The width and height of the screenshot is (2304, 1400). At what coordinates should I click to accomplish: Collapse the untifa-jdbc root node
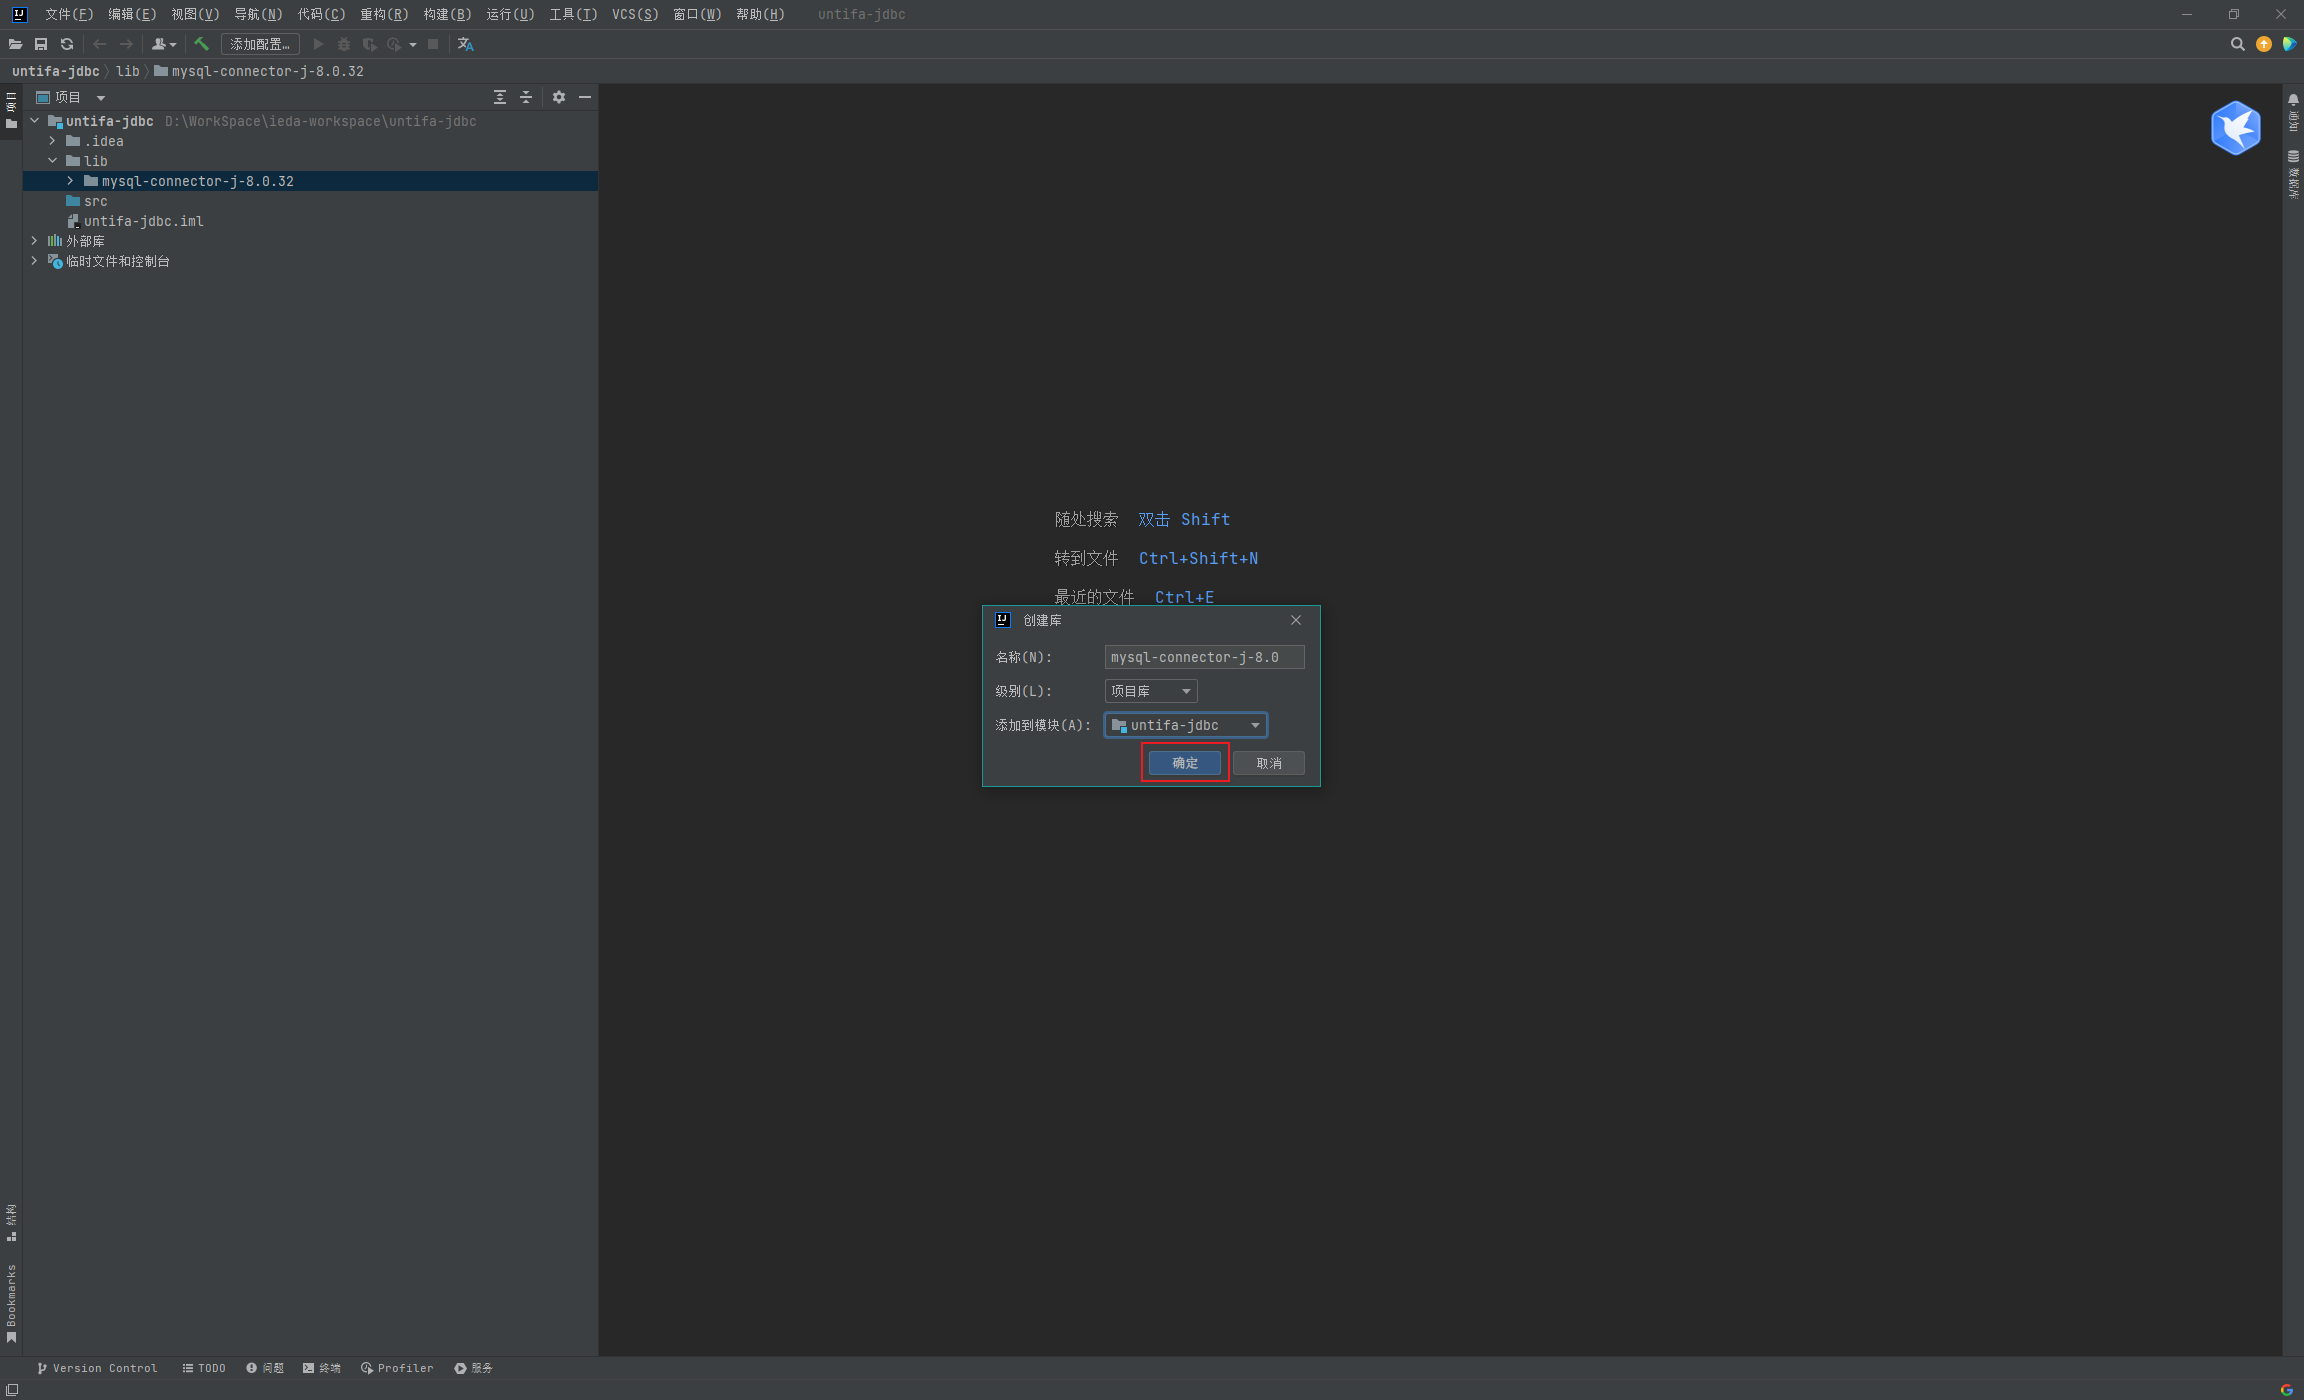coord(35,121)
